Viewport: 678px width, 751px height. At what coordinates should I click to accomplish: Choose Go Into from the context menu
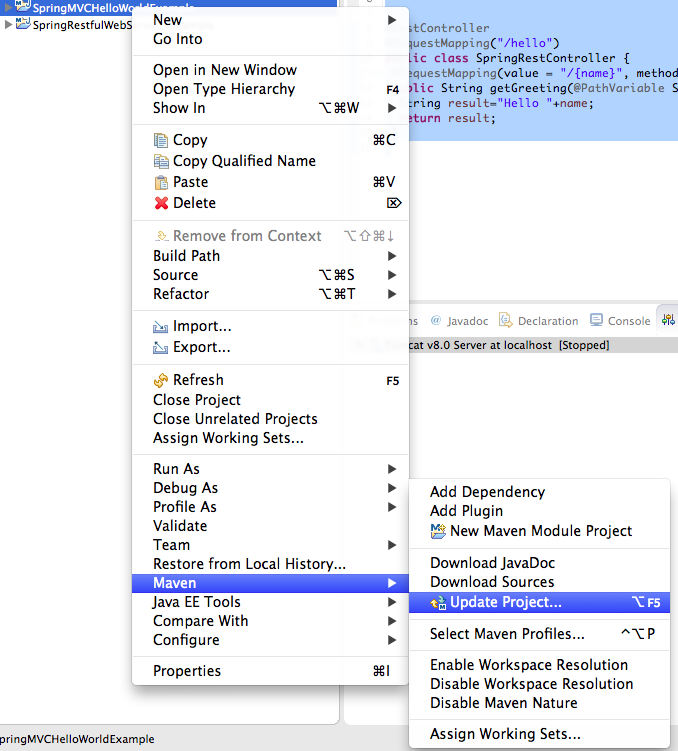point(270,39)
